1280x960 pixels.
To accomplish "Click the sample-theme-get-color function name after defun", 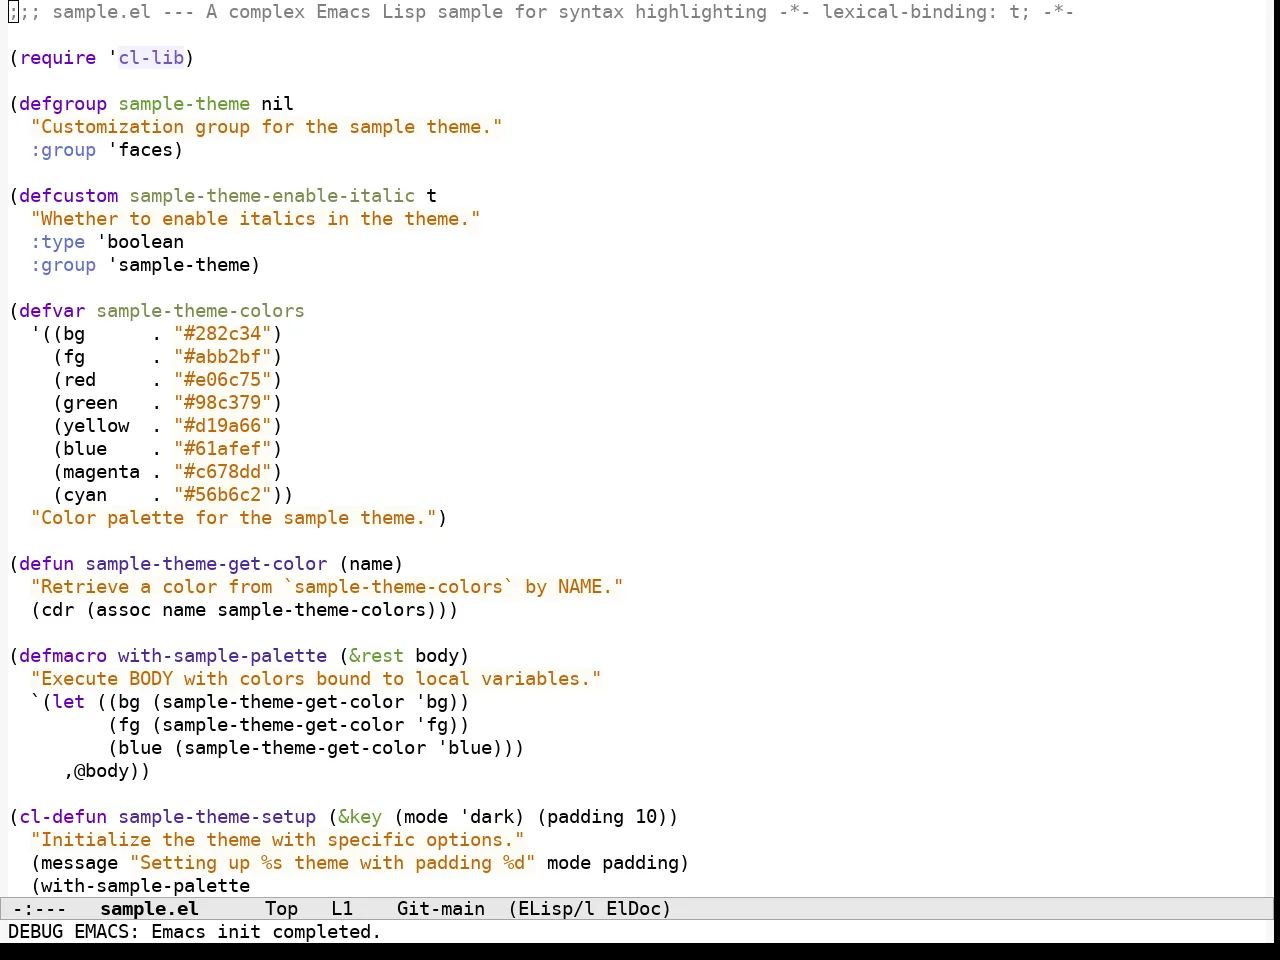I will tap(206, 564).
